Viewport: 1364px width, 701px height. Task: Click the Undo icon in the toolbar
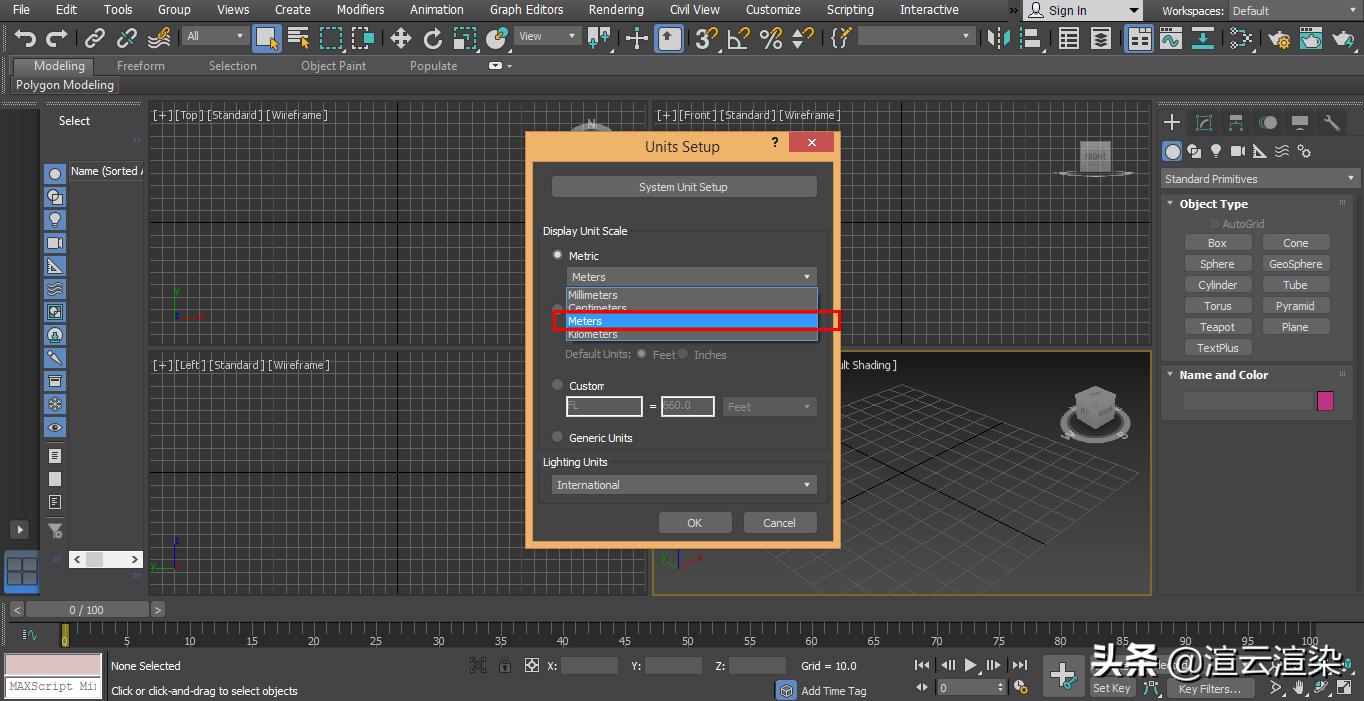(24, 38)
